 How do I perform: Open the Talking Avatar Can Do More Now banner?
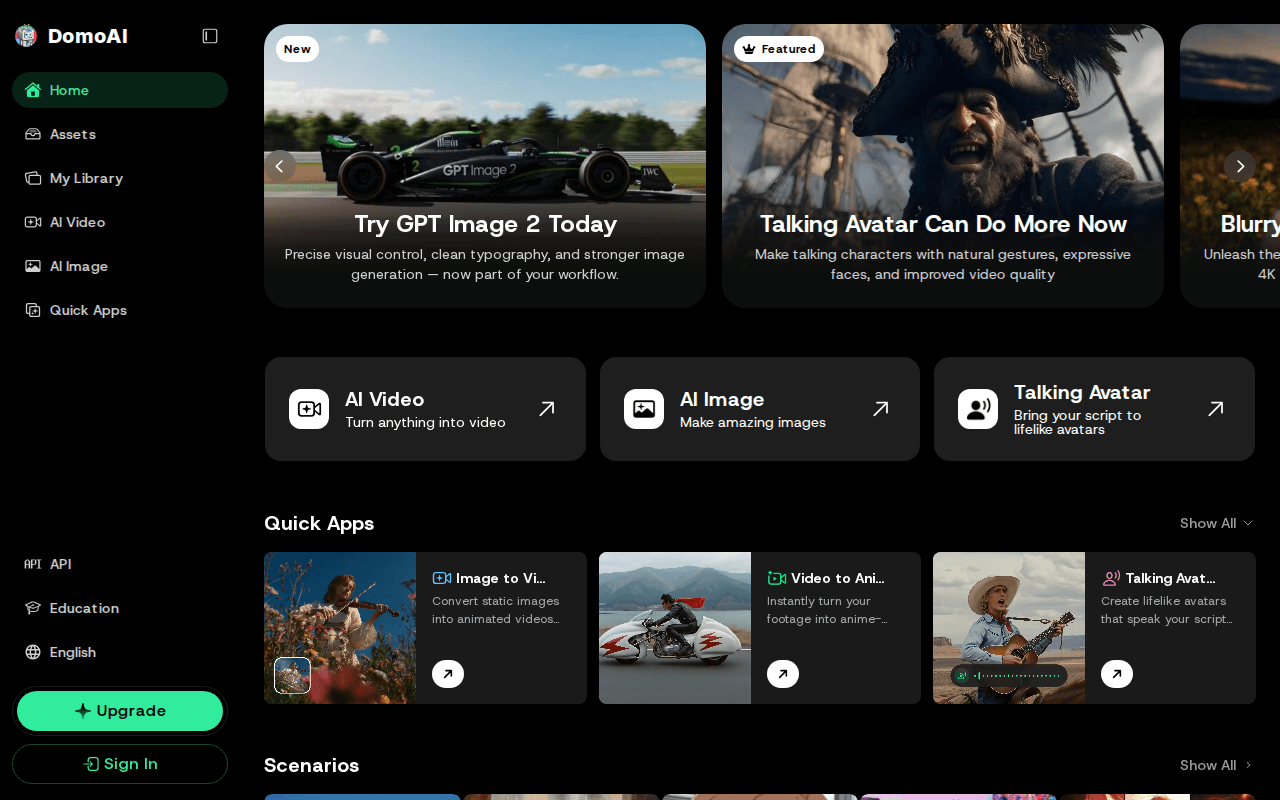pyautogui.click(x=943, y=166)
